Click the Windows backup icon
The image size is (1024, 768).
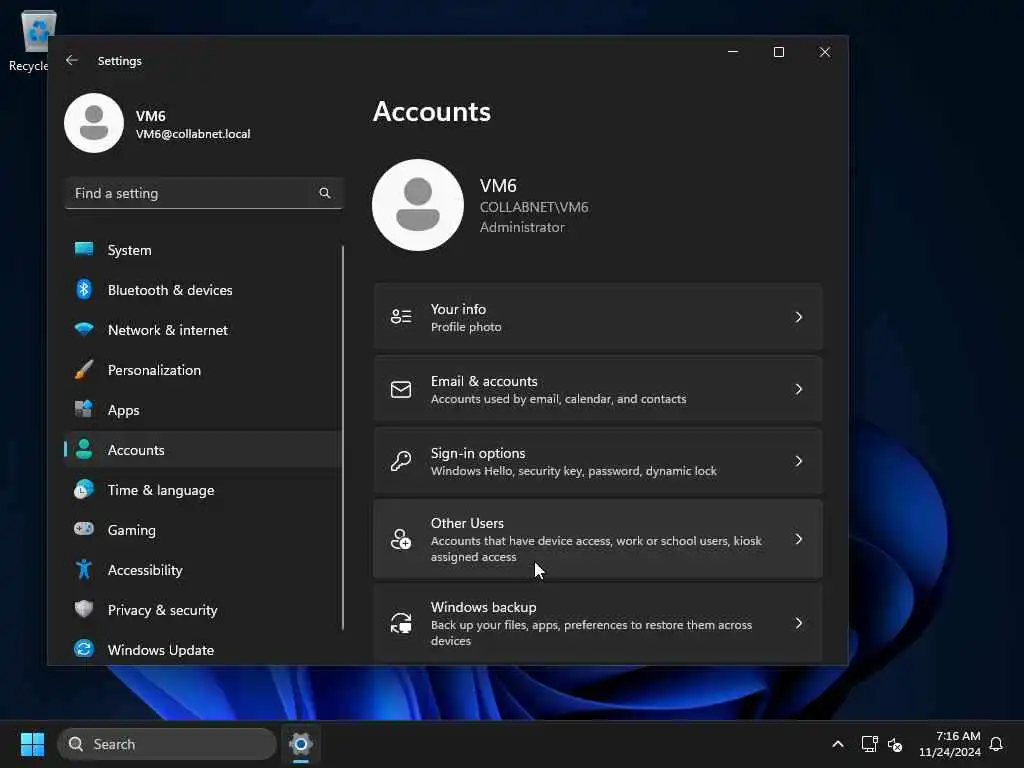401,623
